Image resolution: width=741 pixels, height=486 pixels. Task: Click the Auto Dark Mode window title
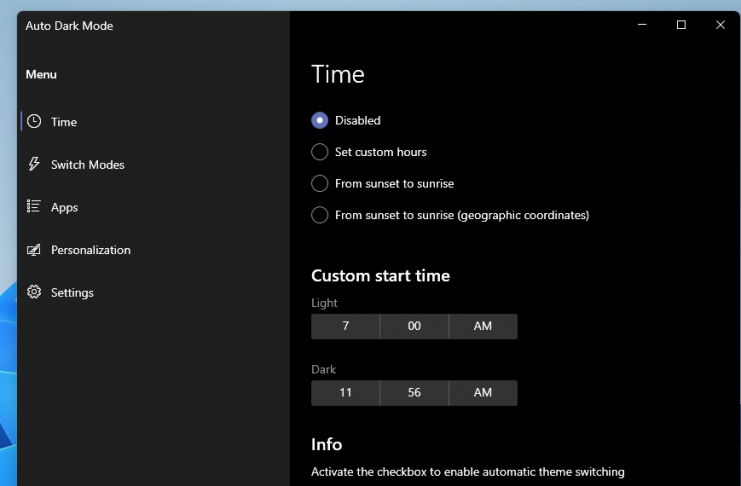69,26
